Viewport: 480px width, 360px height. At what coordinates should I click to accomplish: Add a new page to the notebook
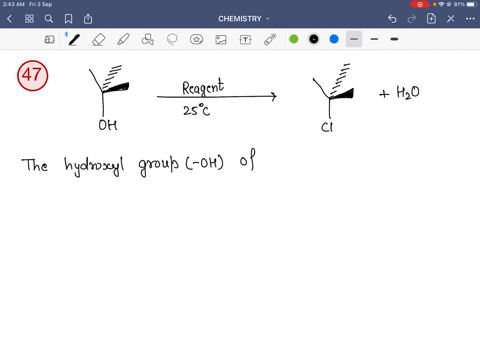click(431, 19)
